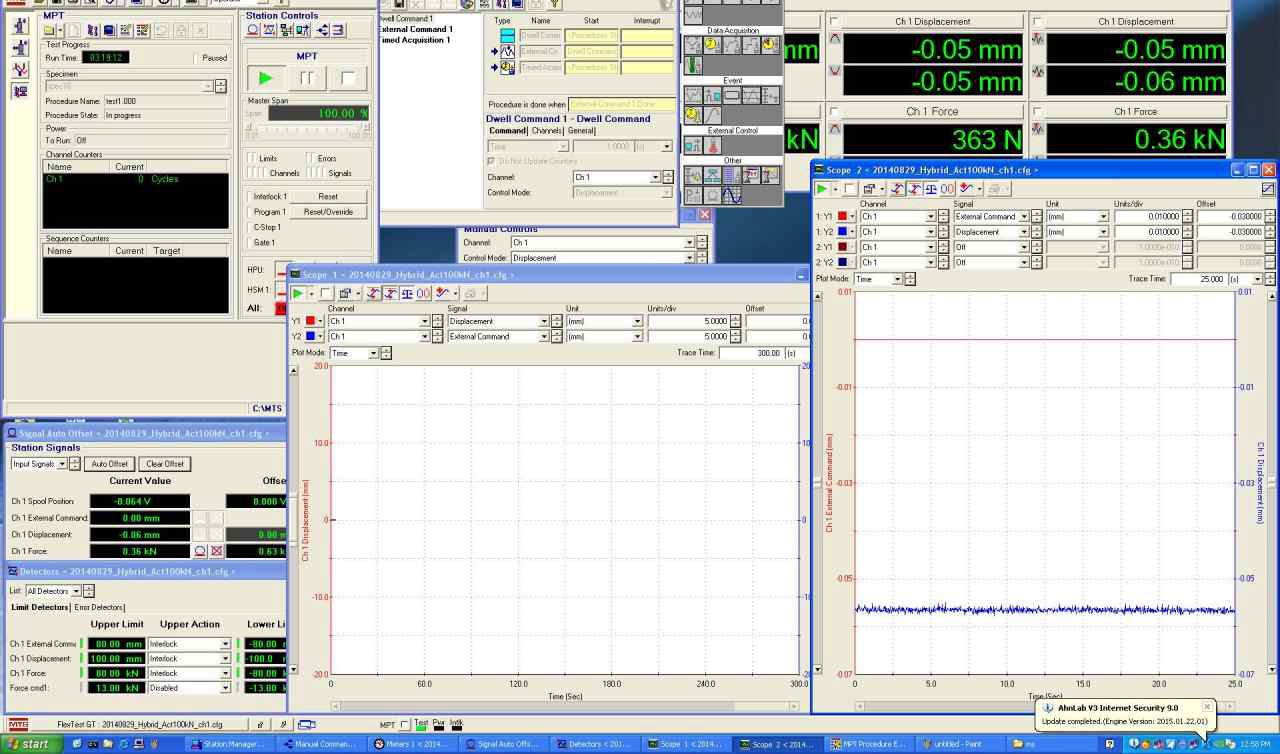Click the Timed Acquisition clock icon in procedure table
The height and width of the screenshot is (754, 1280).
(x=507, y=67)
